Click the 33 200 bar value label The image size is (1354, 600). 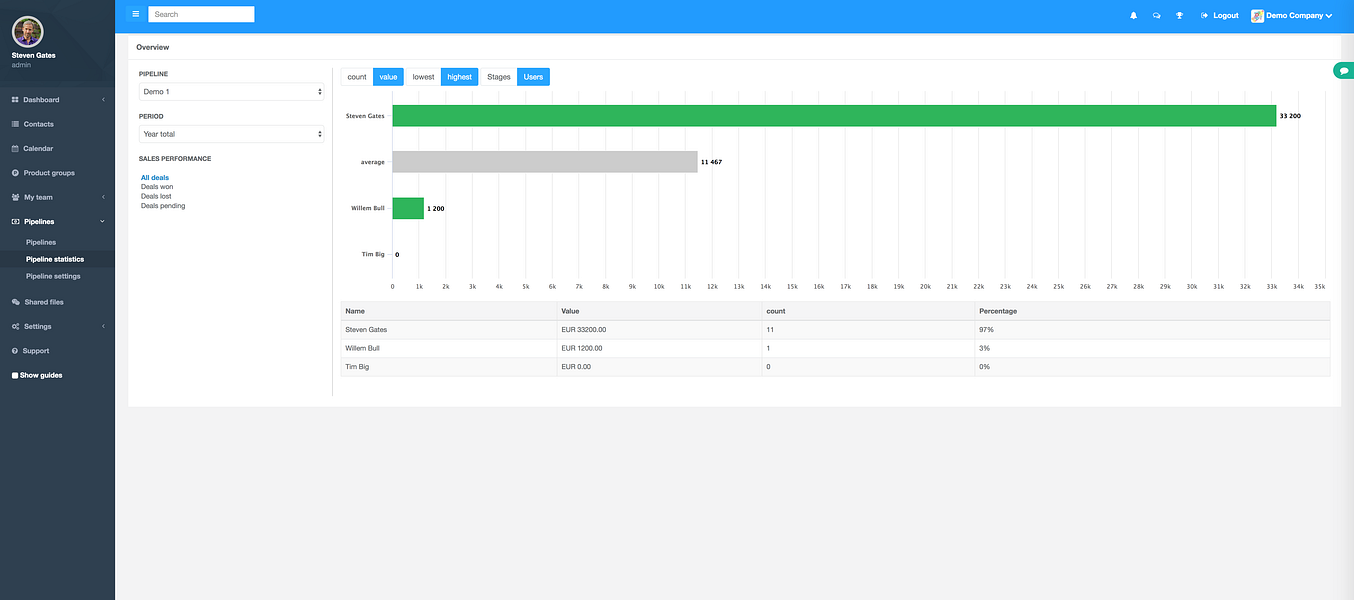[1290, 116]
